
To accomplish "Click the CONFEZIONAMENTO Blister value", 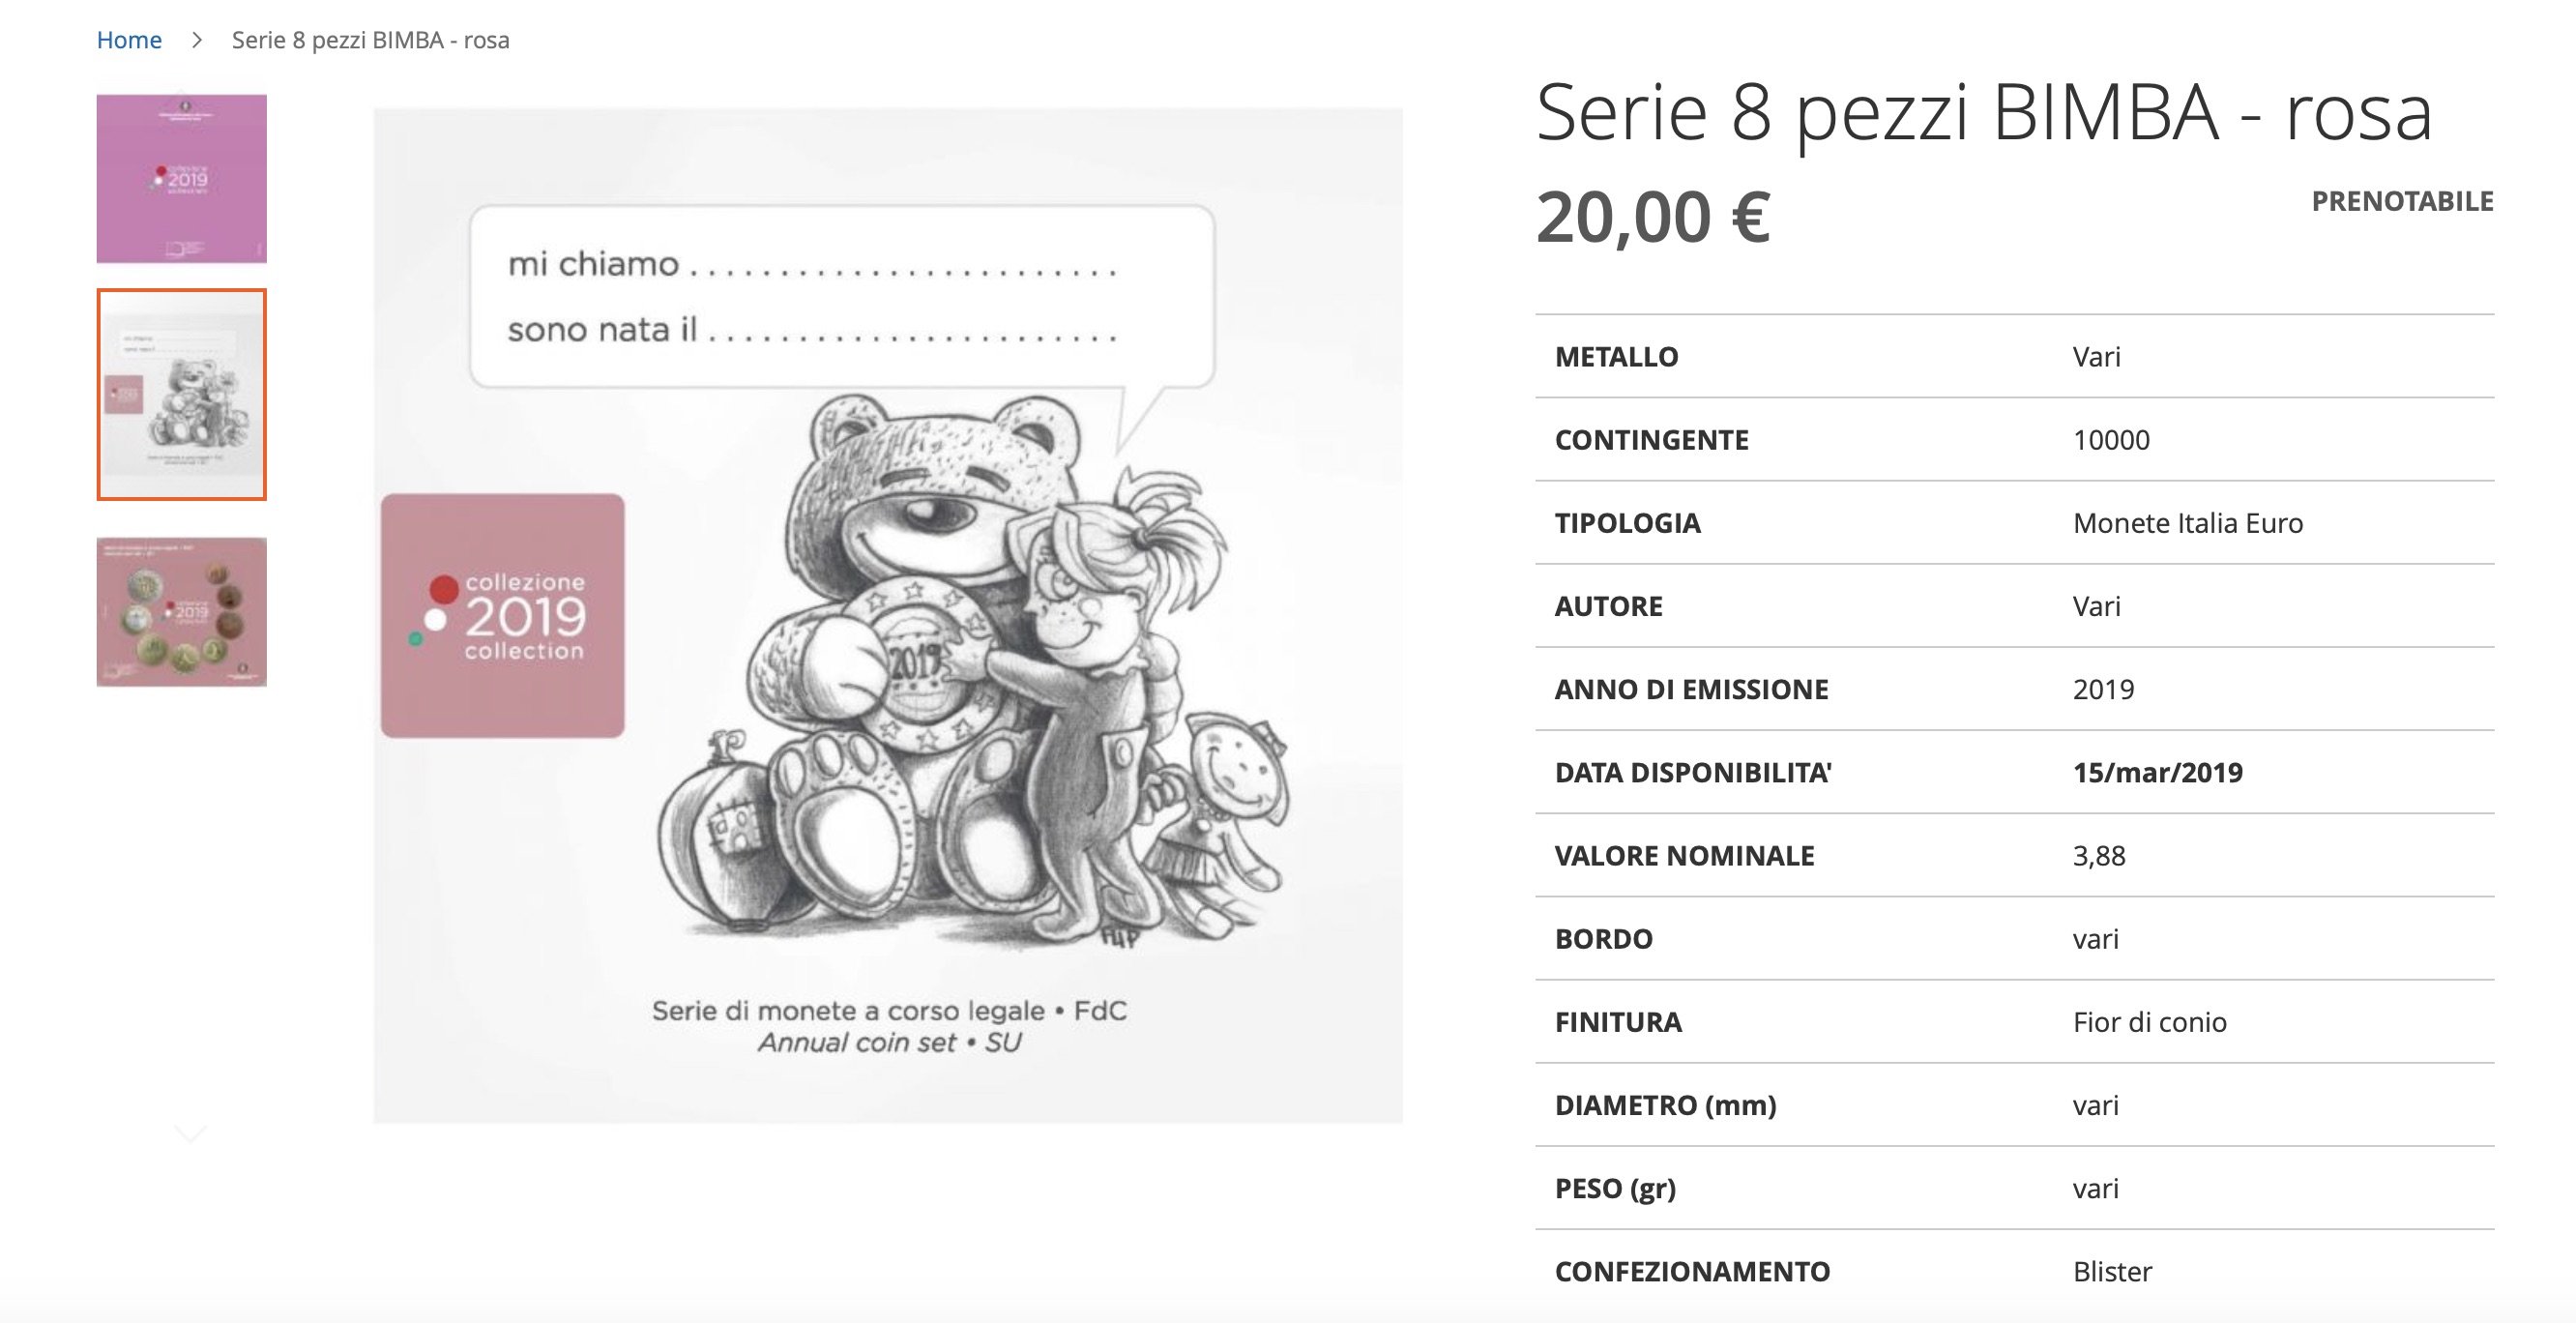I will pyautogui.click(x=2112, y=1271).
